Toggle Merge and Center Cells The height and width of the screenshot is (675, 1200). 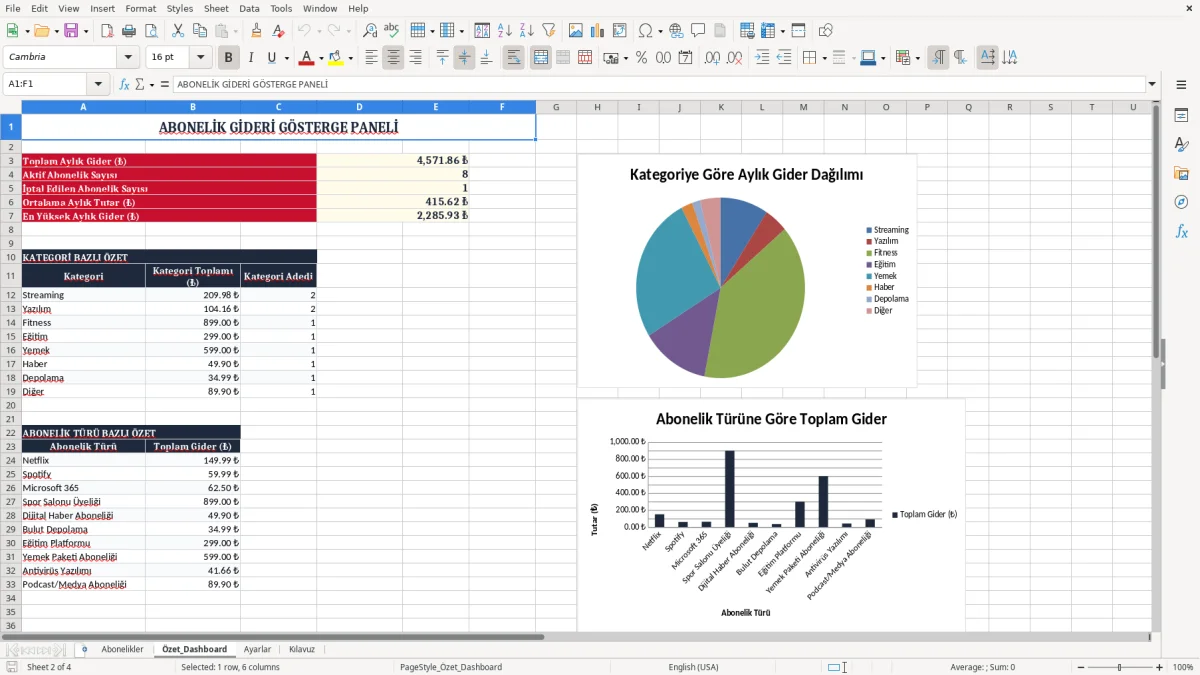pos(540,58)
